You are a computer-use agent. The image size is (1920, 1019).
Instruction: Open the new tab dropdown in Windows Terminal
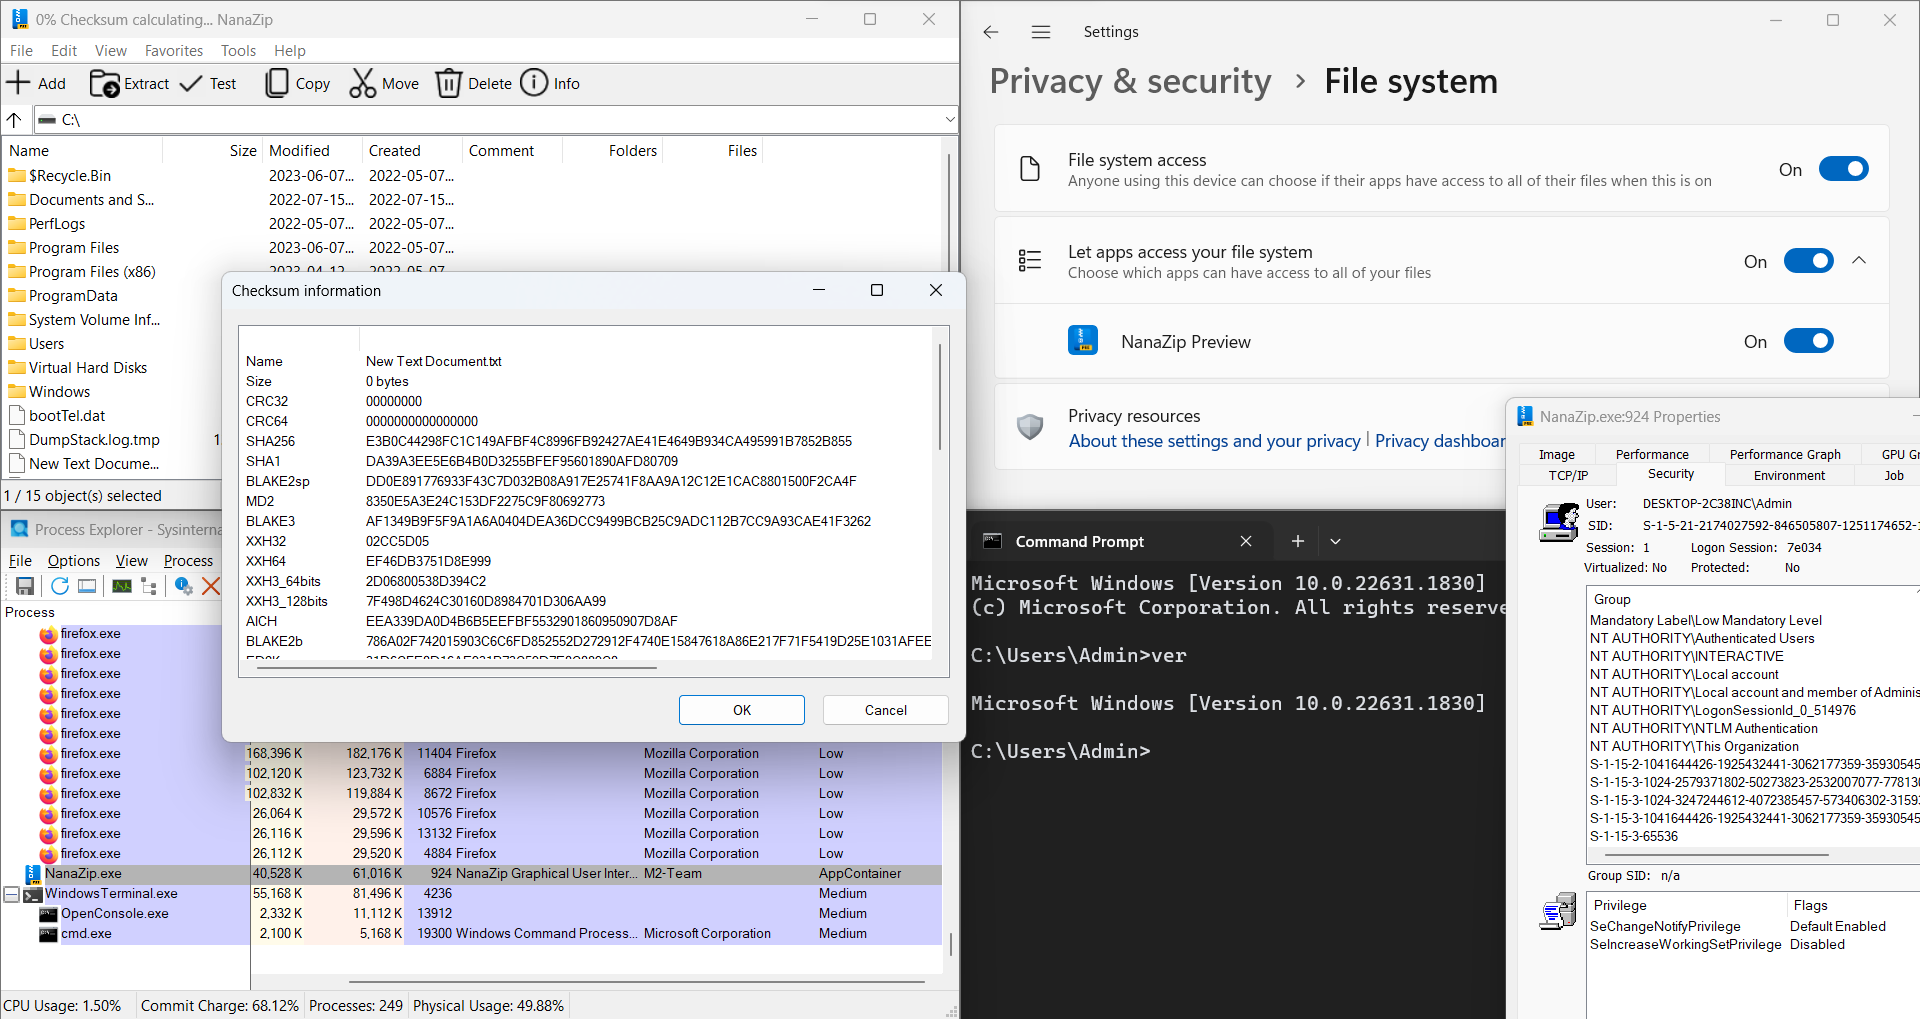1336,541
